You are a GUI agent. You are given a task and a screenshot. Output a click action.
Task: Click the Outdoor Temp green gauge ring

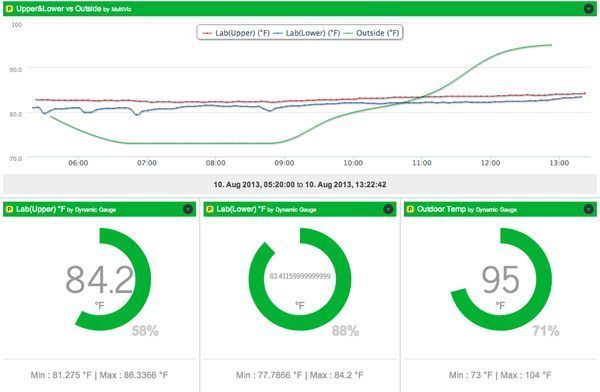[544, 279]
